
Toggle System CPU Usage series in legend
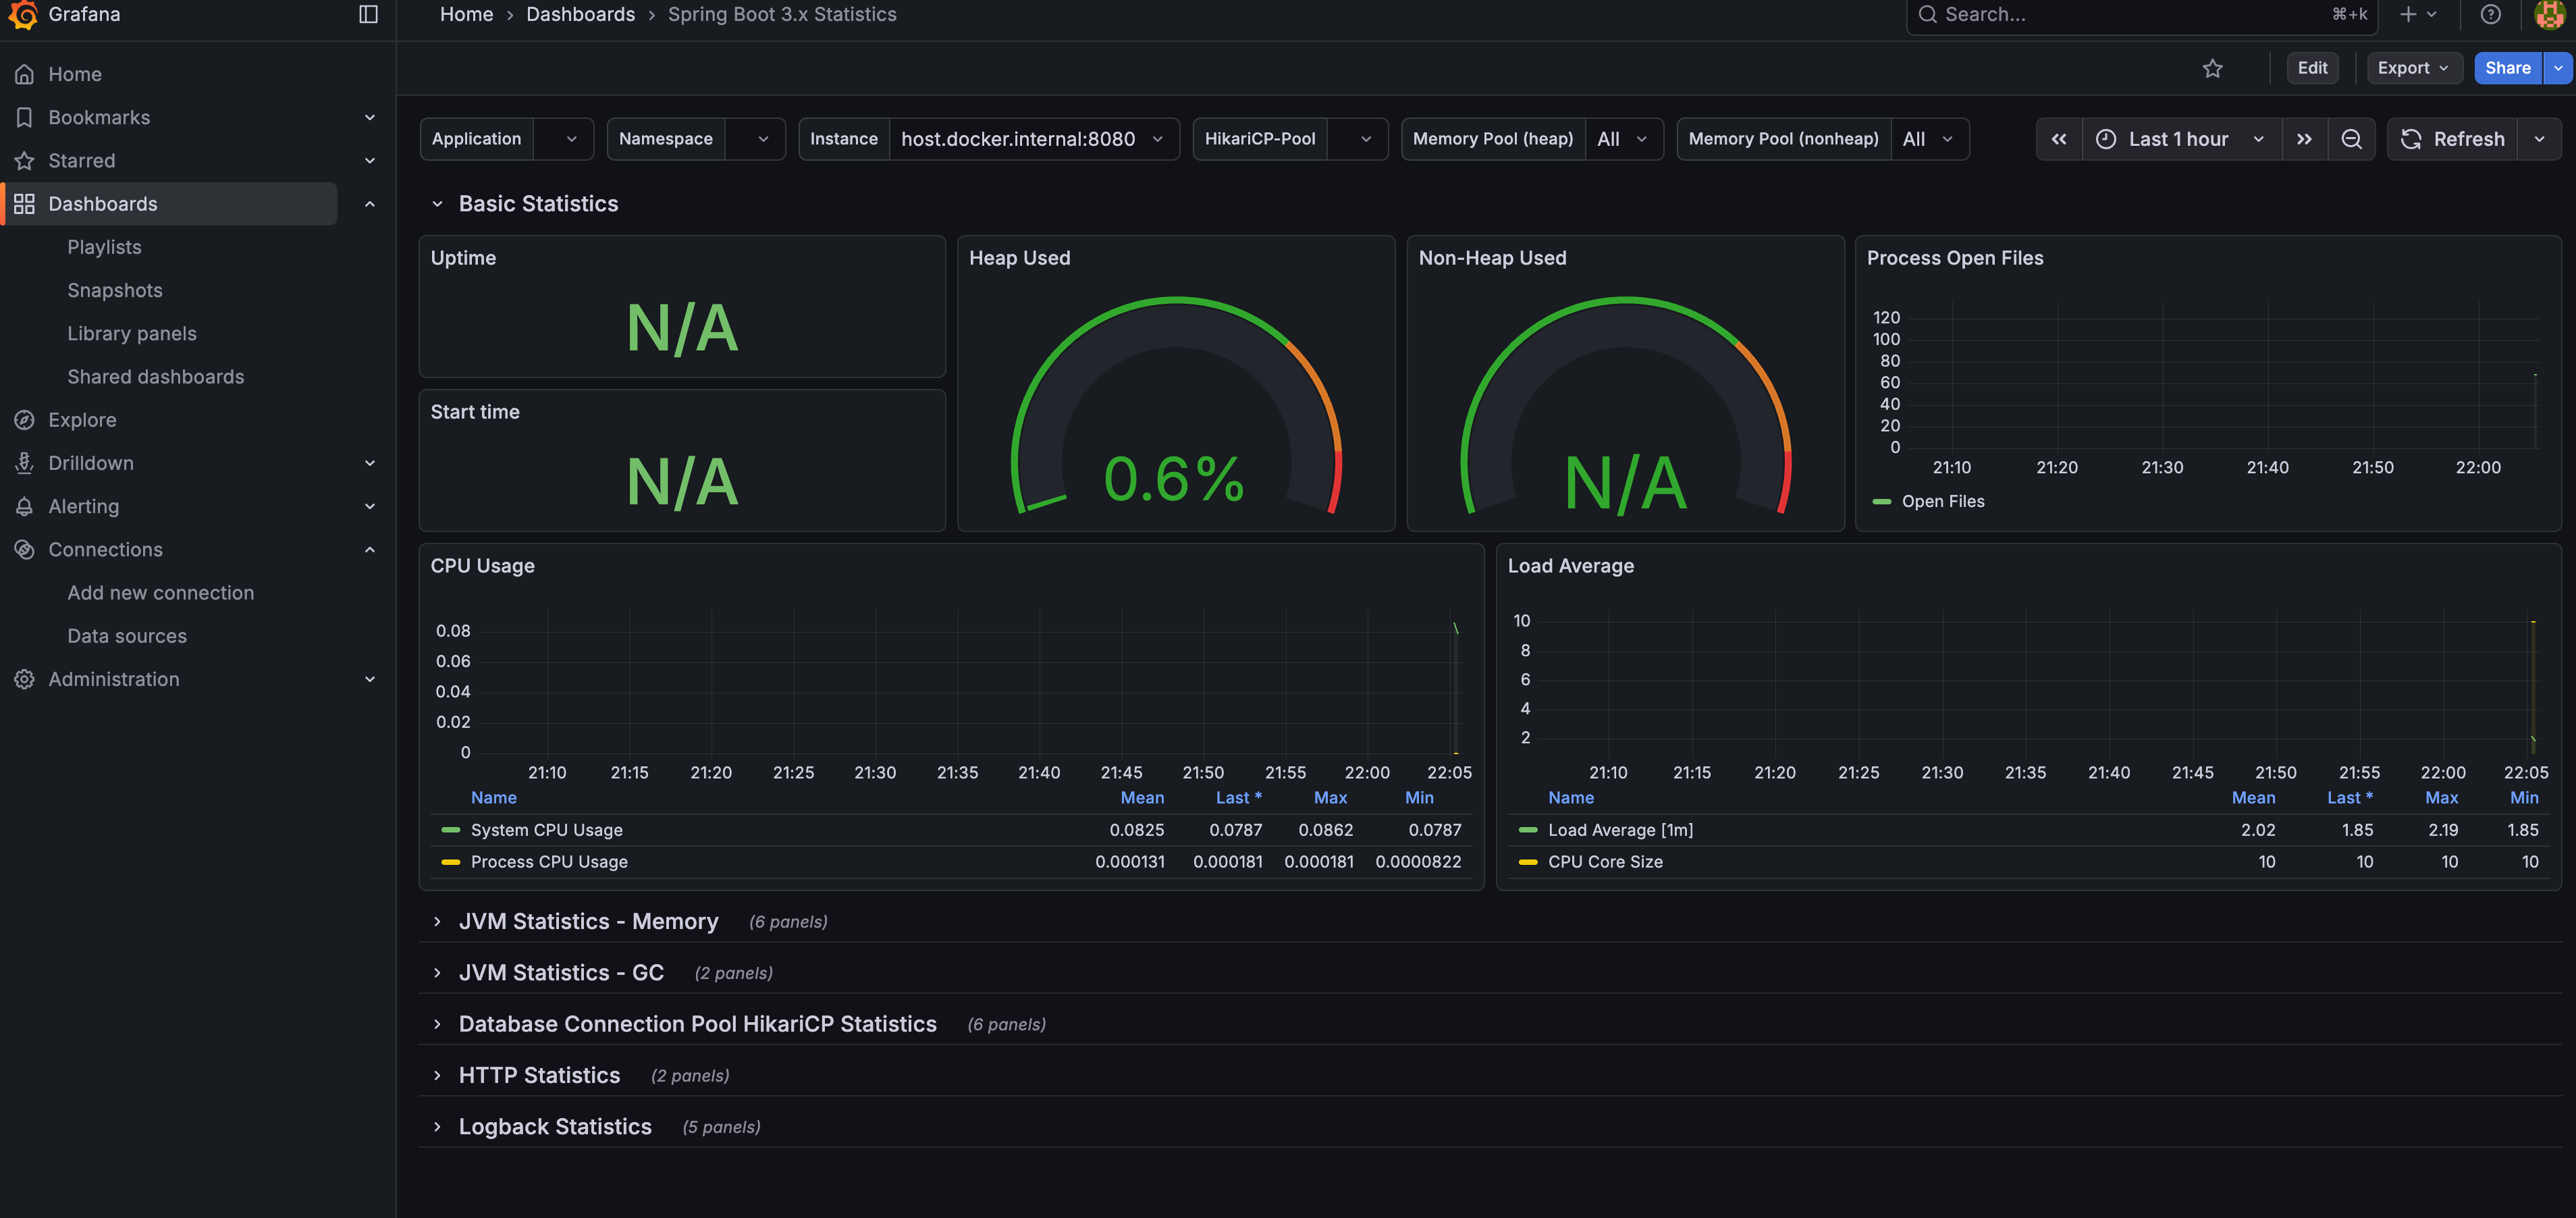[546, 830]
